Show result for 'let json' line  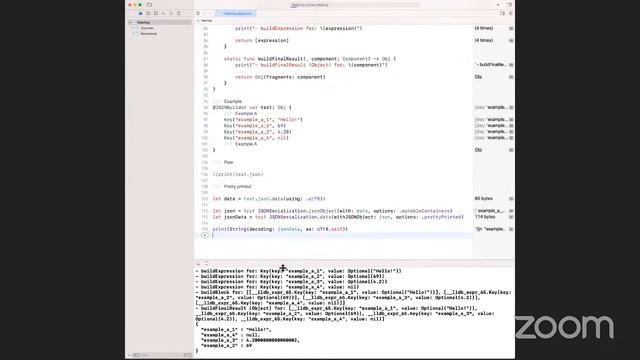pyautogui.click(x=511, y=211)
